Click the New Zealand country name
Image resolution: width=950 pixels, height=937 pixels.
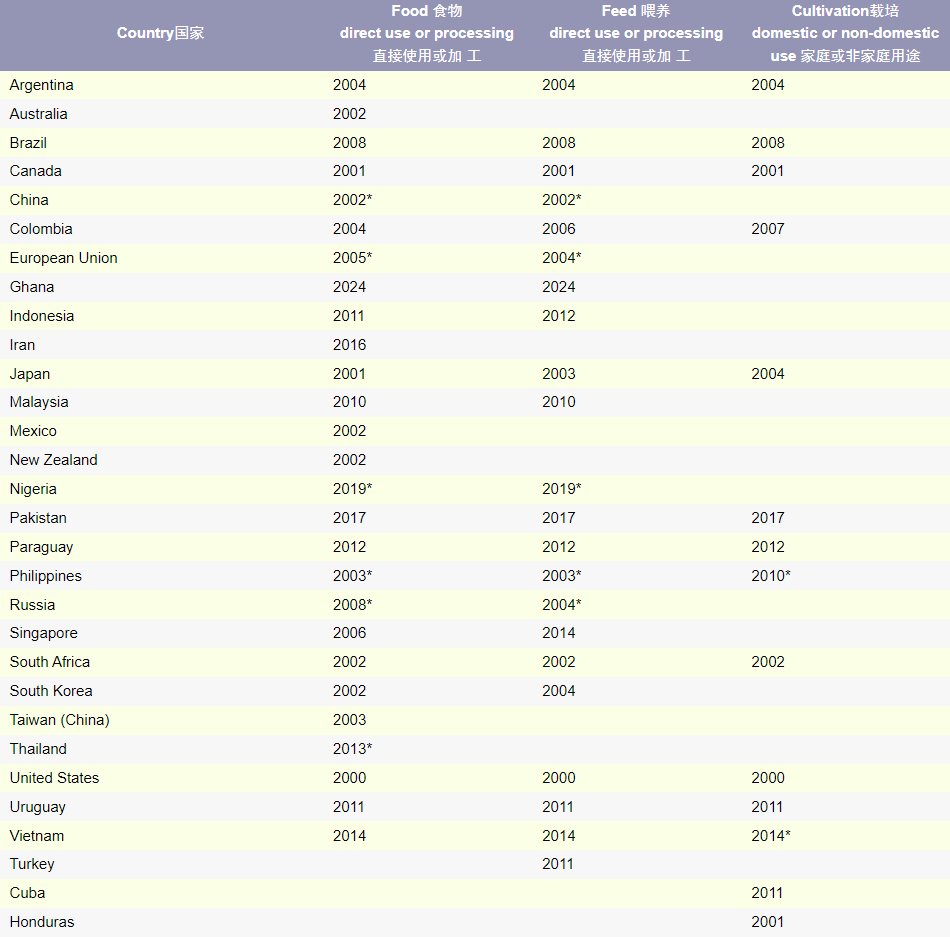[54, 460]
